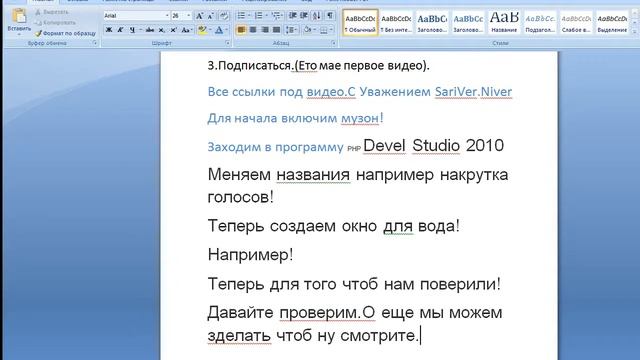
Task: Click the bulleted list icon
Action: click(x=242, y=16)
